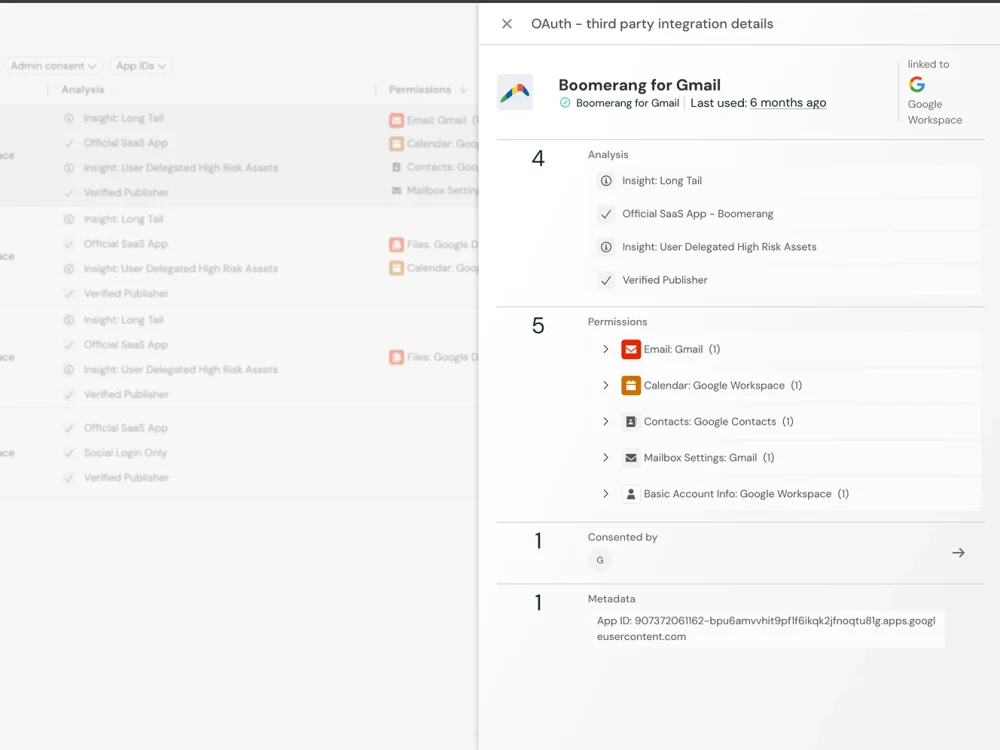This screenshot has height=750, width=1000.
Task: Click the 'Consented by' section label
Action: click(x=622, y=537)
